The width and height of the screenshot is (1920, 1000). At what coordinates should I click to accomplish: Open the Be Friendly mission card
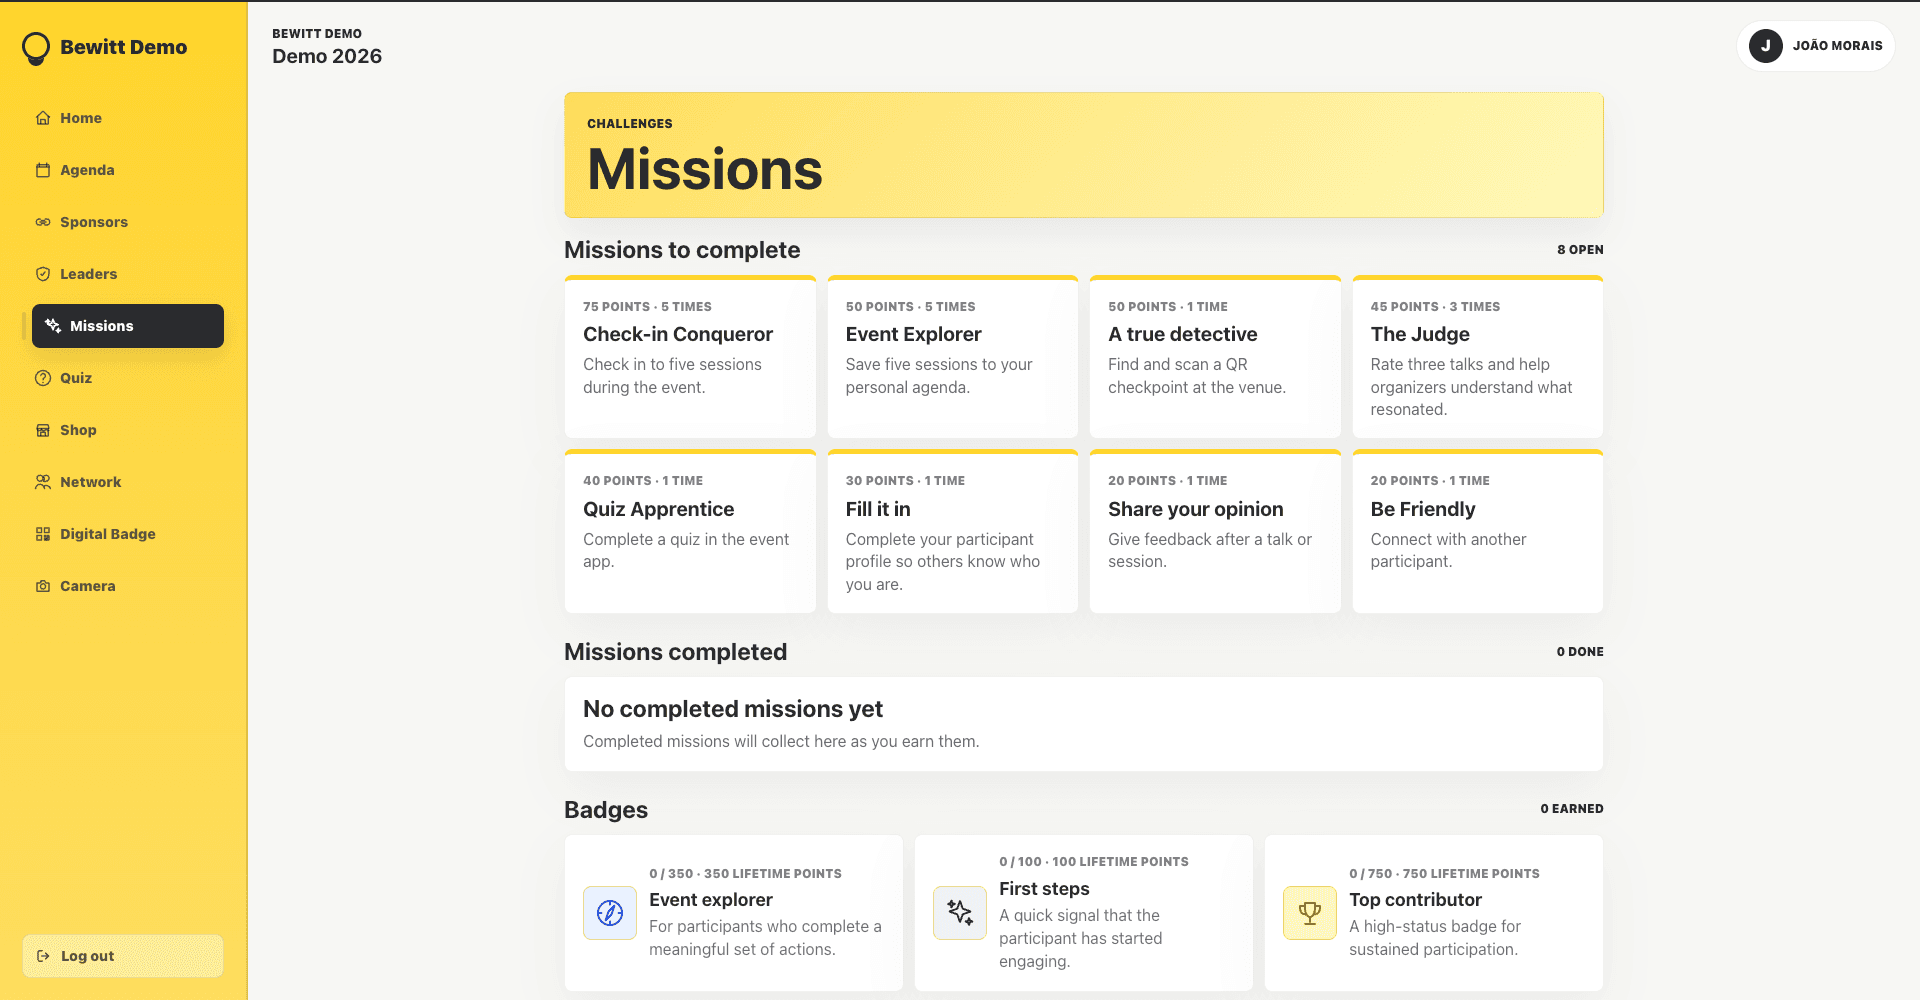1478,531
